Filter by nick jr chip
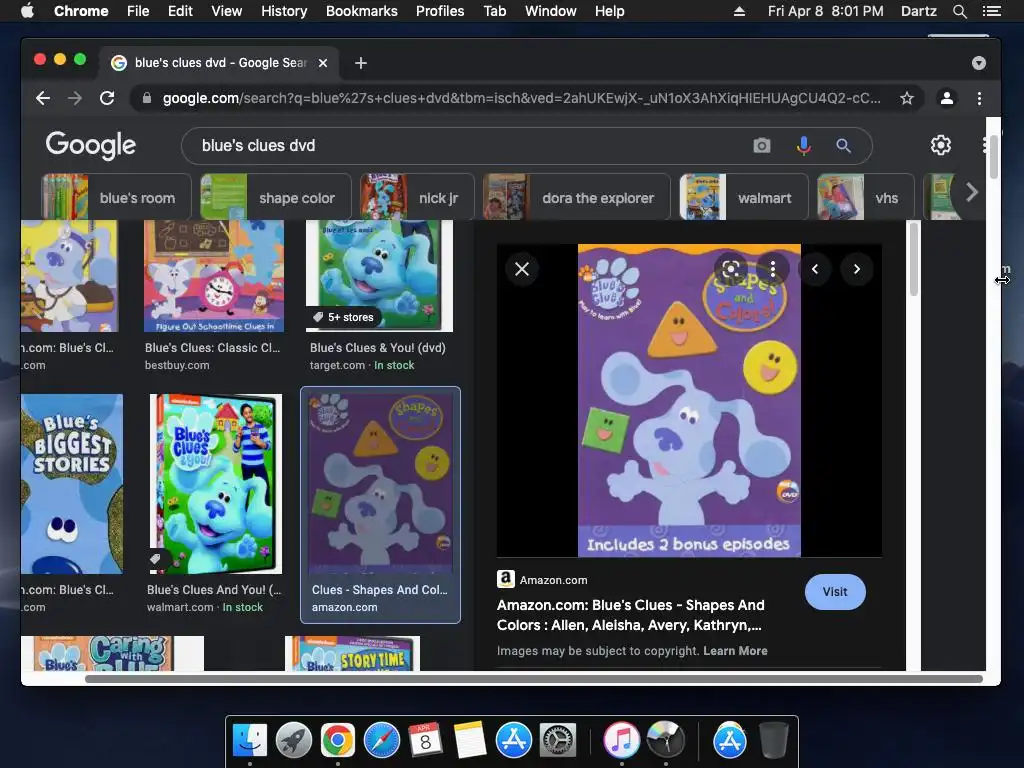This screenshot has width=1024, height=768. (x=417, y=197)
